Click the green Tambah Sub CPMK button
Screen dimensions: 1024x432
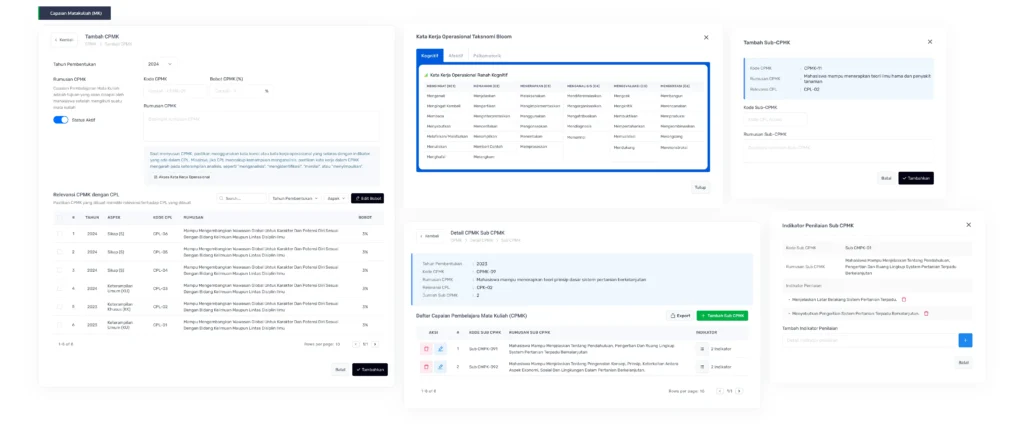click(722, 315)
